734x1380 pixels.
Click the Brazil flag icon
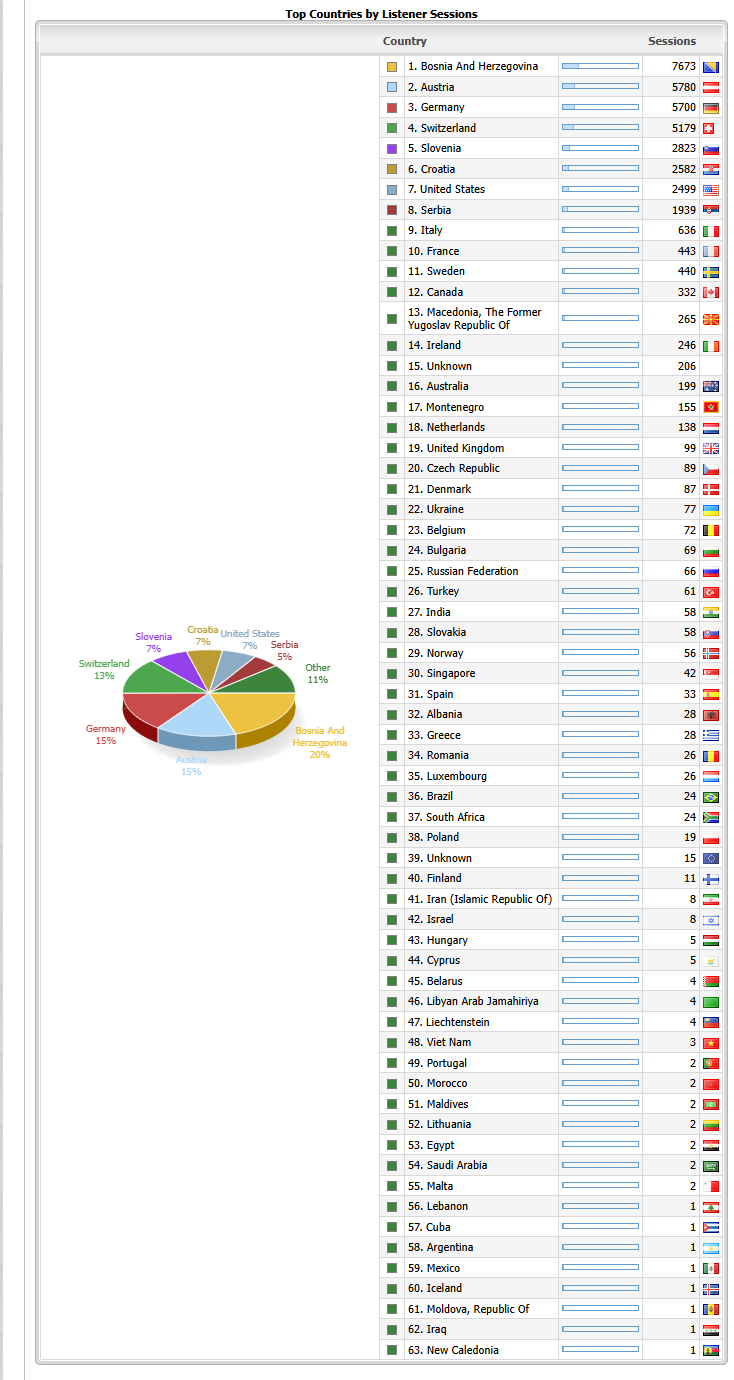(x=710, y=797)
